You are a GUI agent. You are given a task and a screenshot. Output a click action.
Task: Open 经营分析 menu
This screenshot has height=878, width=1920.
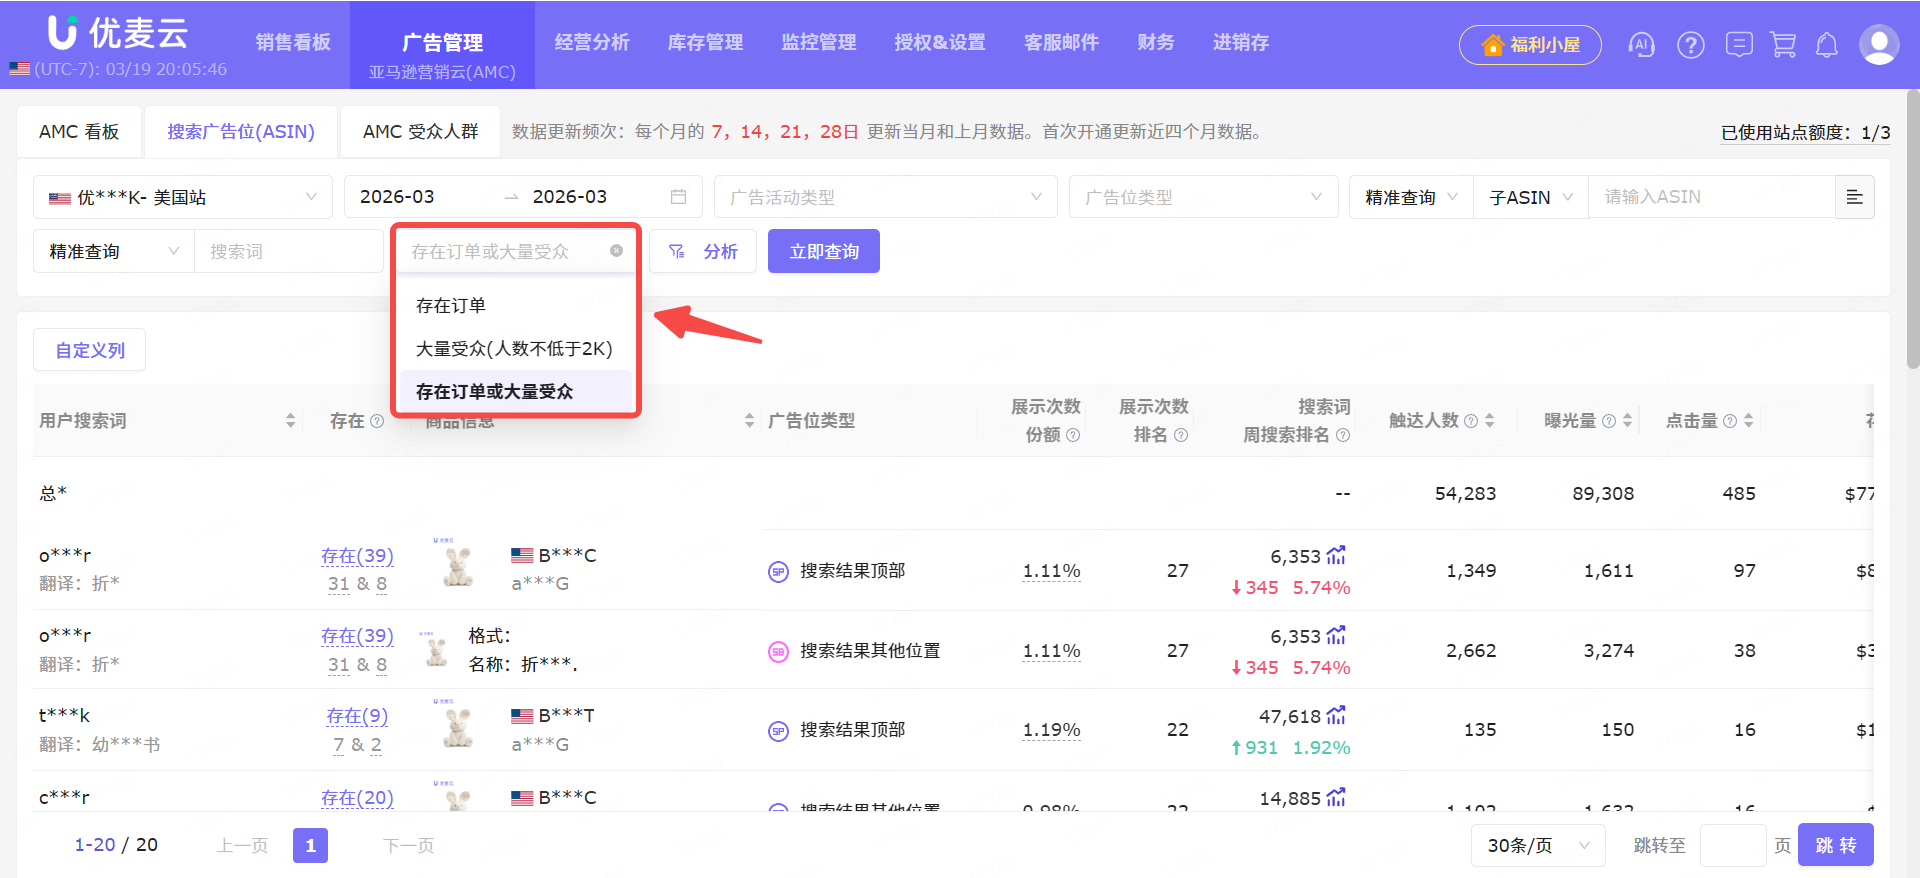coord(592,42)
